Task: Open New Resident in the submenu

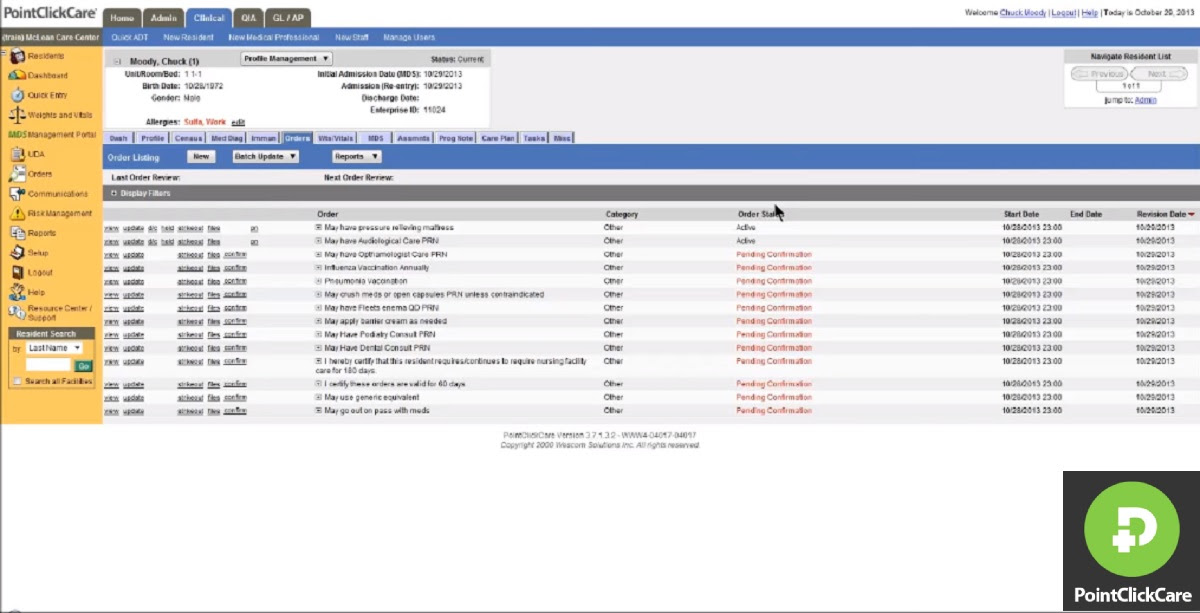Action: click(188, 37)
